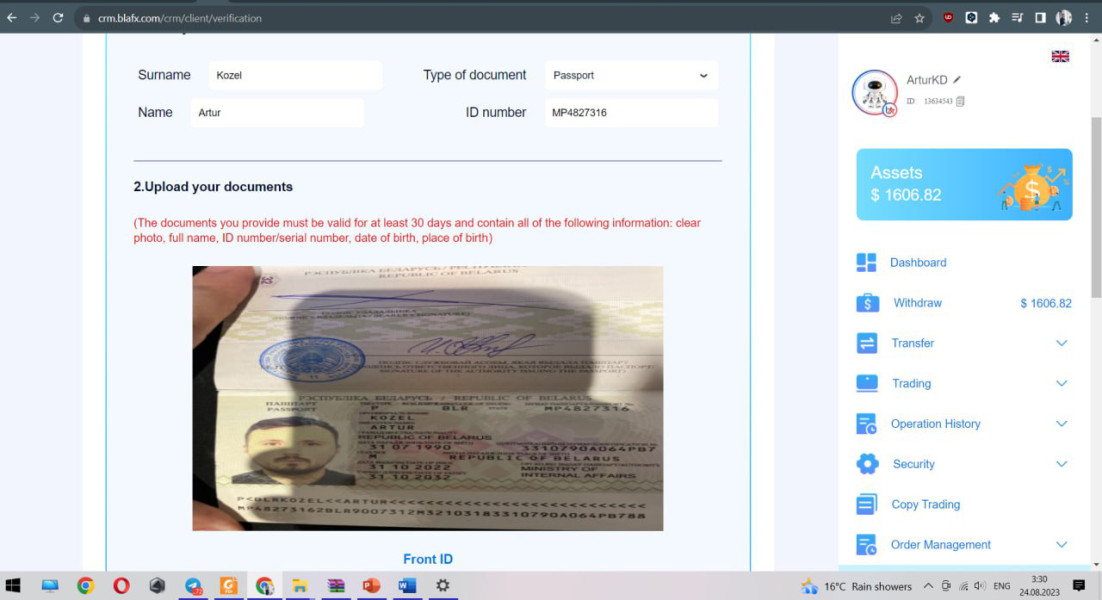Open browser side panel icon
This screenshot has width=1102, height=600.
click(1040, 18)
